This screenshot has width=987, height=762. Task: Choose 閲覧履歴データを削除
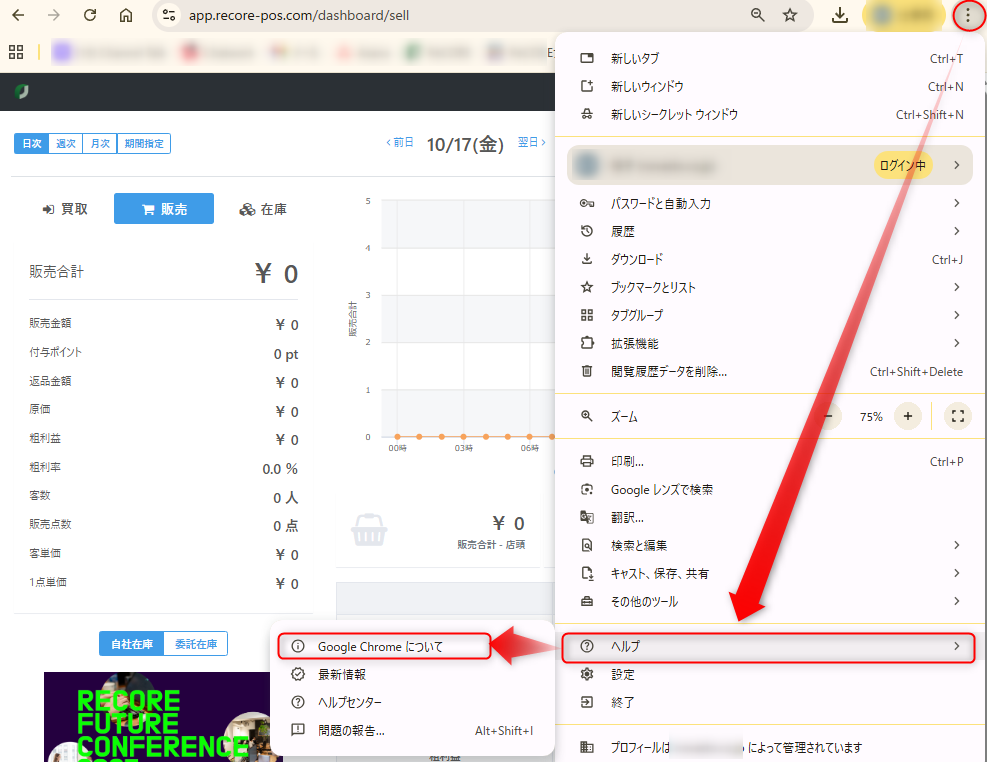tap(771, 371)
